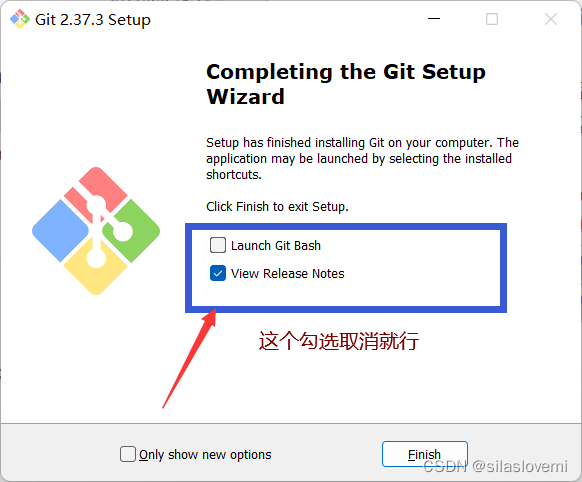Image resolution: width=582 pixels, height=482 pixels.
Task: Click the grayed-out maximize button
Action: pyautogui.click(x=492, y=19)
